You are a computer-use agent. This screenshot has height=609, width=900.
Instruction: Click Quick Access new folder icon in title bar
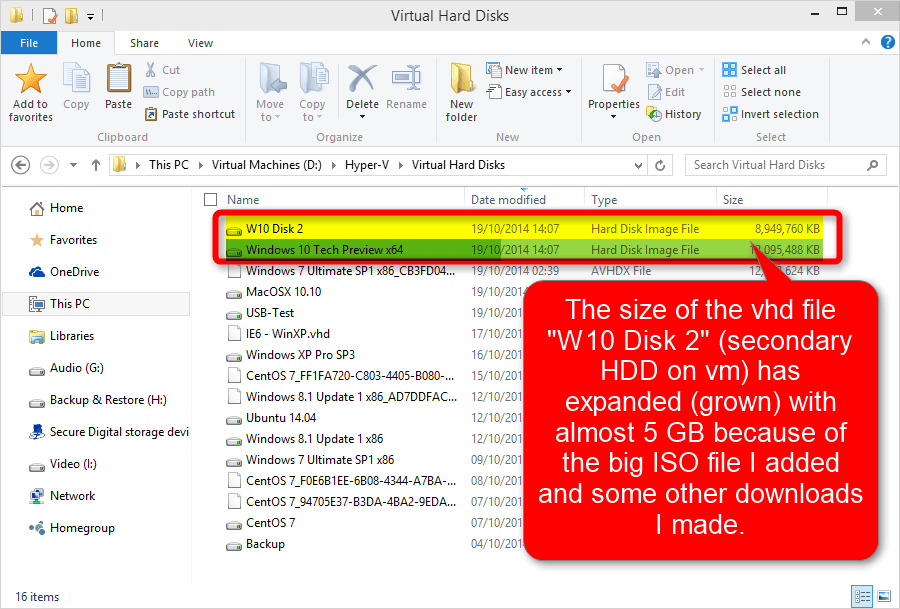point(71,15)
